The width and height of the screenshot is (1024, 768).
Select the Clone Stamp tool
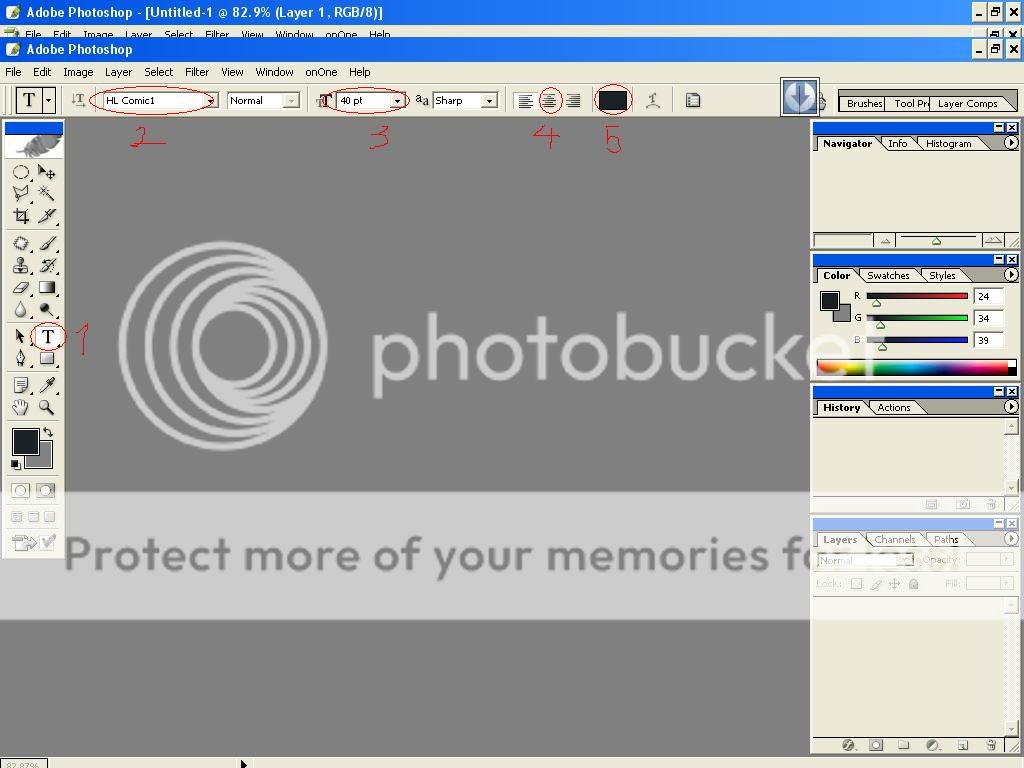21,266
